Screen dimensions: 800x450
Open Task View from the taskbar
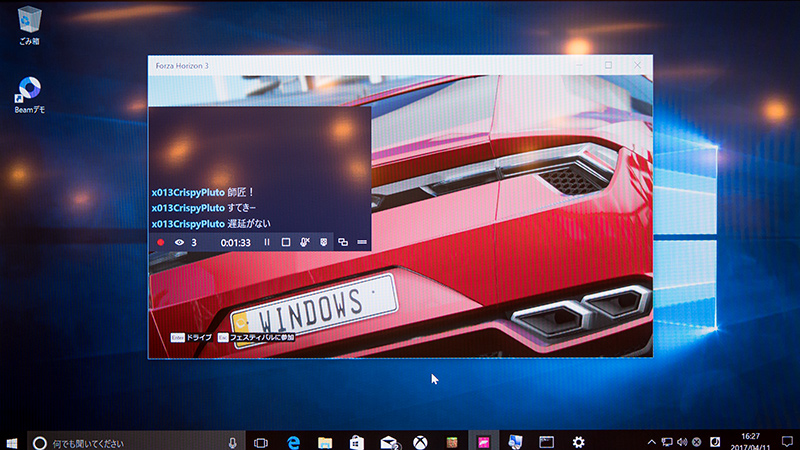pos(261,442)
